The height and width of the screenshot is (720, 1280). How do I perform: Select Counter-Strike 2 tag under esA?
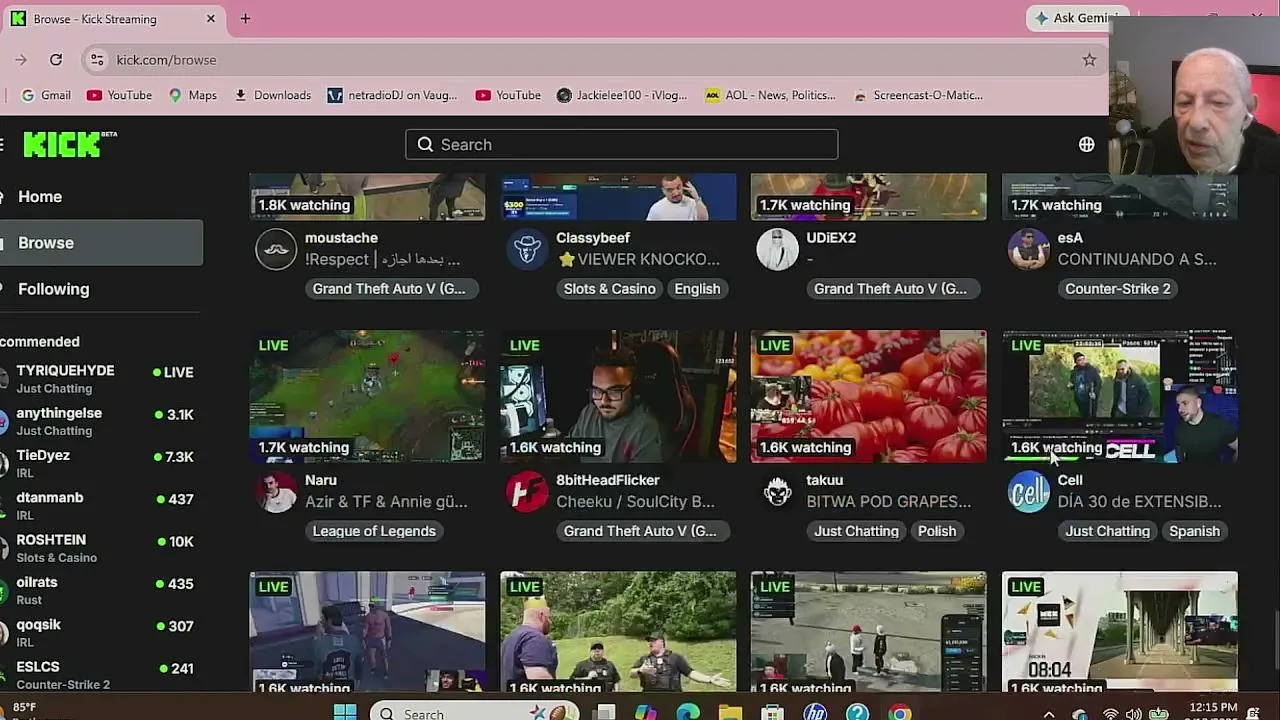pyautogui.click(x=1118, y=289)
